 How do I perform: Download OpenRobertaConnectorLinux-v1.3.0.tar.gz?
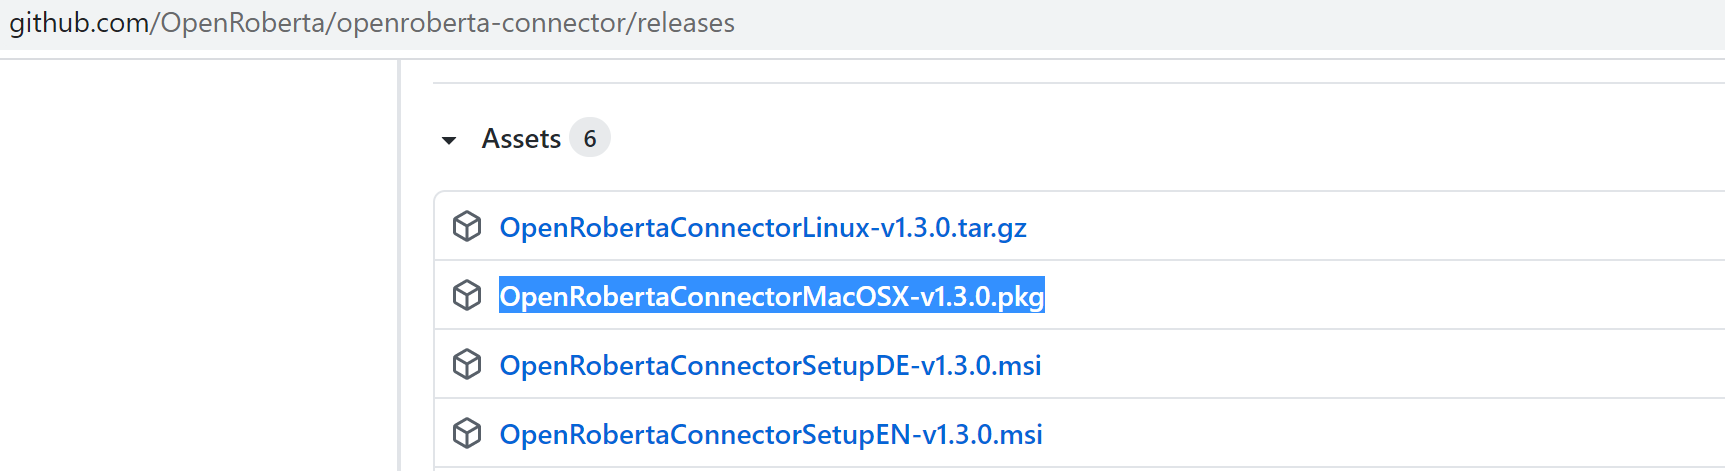coord(763,228)
